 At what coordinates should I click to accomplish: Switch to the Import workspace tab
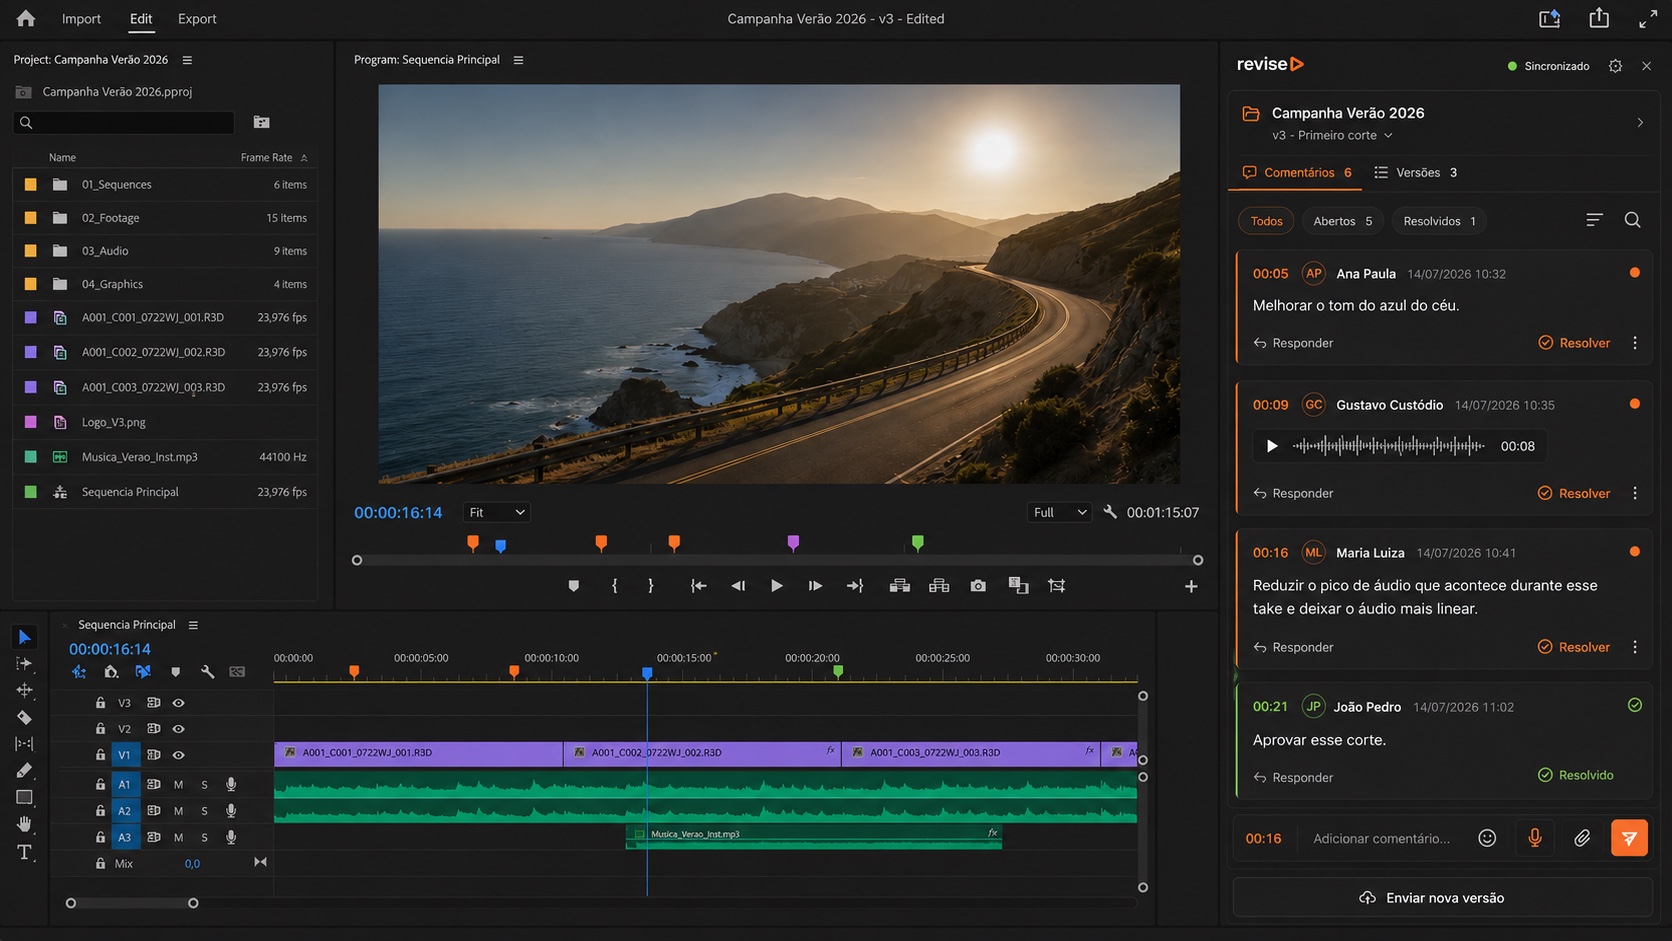click(x=81, y=18)
